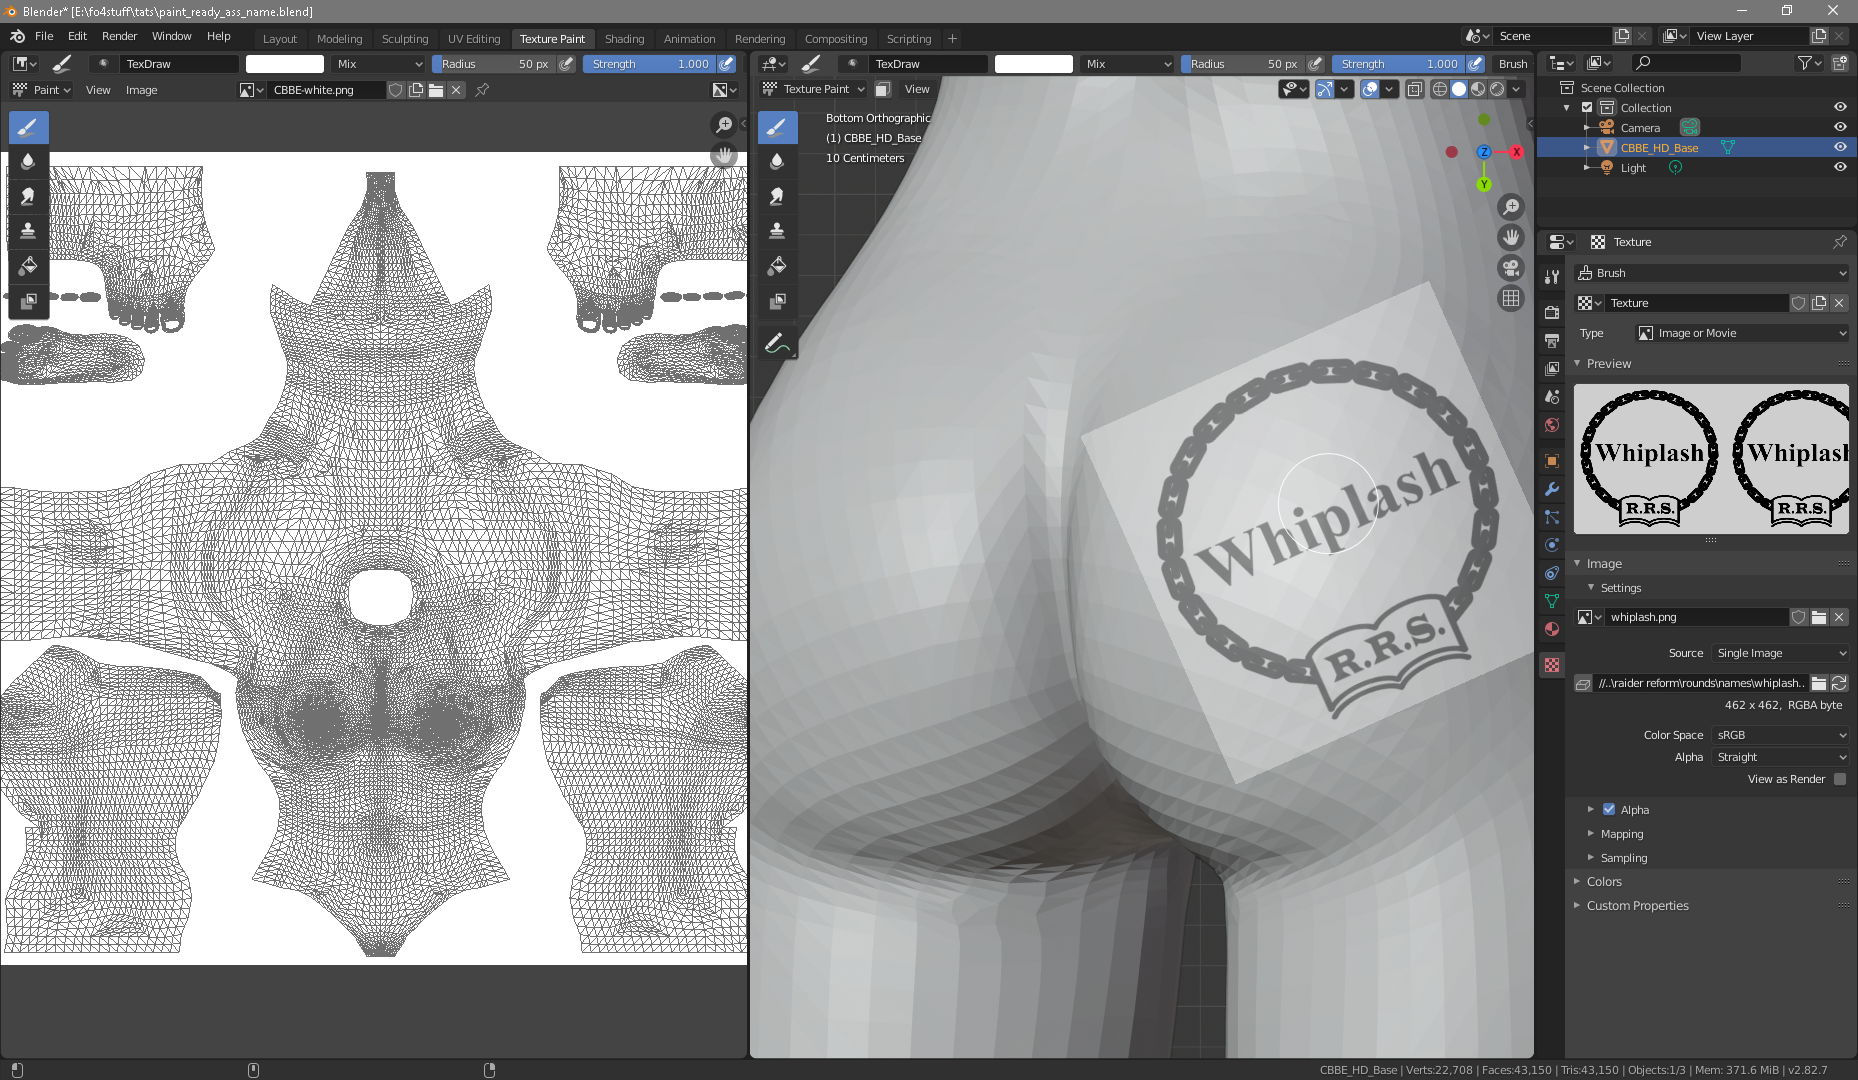
Task: Open File menu
Action: (44, 36)
